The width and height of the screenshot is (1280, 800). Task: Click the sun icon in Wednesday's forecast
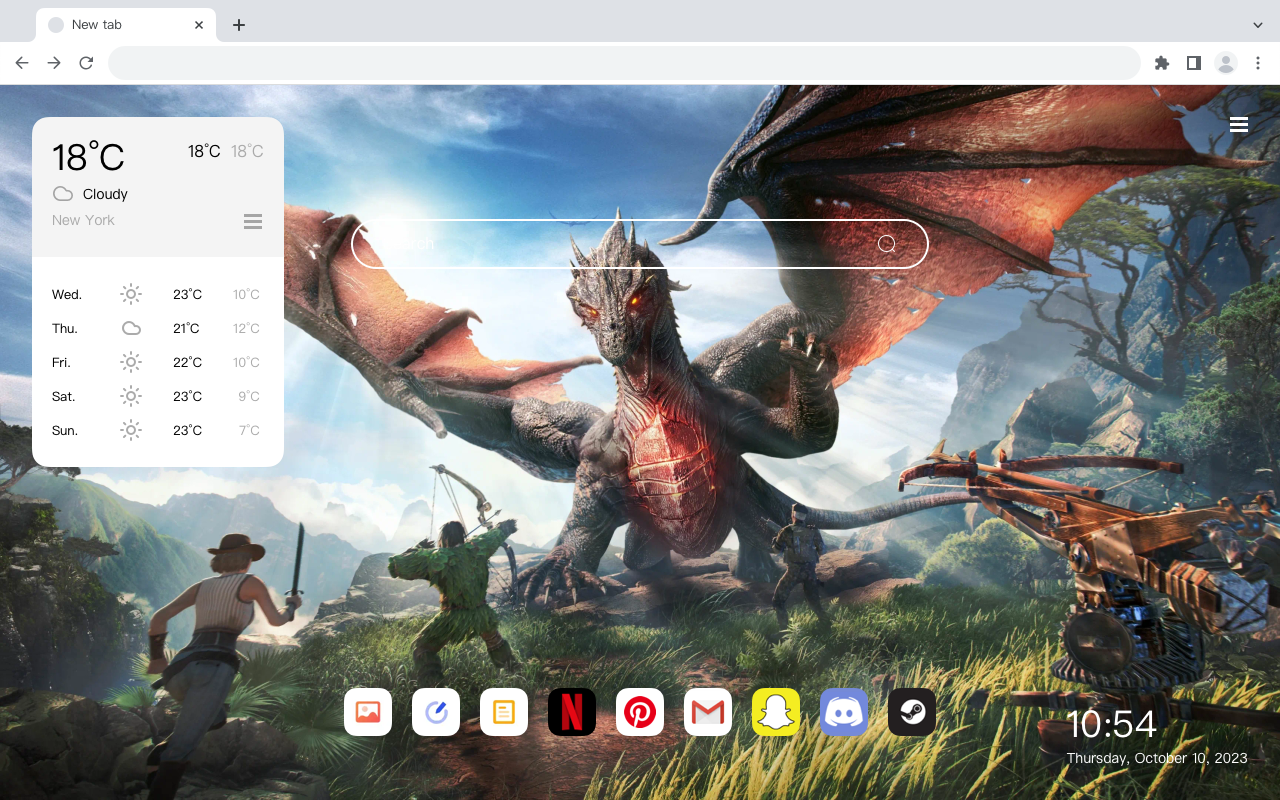(x=131, y=294)
